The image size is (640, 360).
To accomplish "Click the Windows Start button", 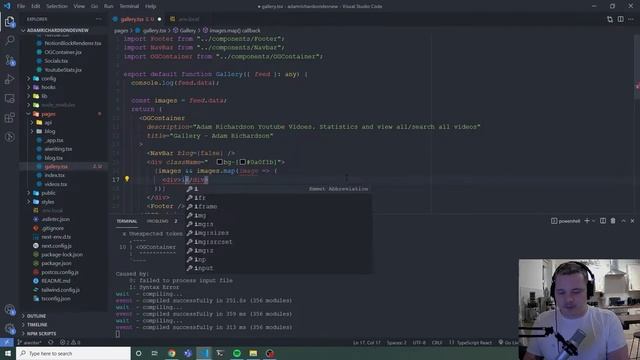I will tap(8, 353).
